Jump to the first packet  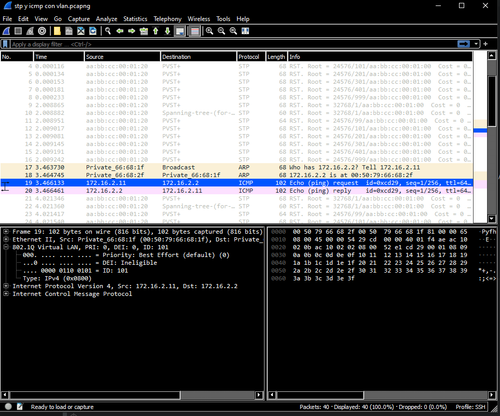pos(156,31)
